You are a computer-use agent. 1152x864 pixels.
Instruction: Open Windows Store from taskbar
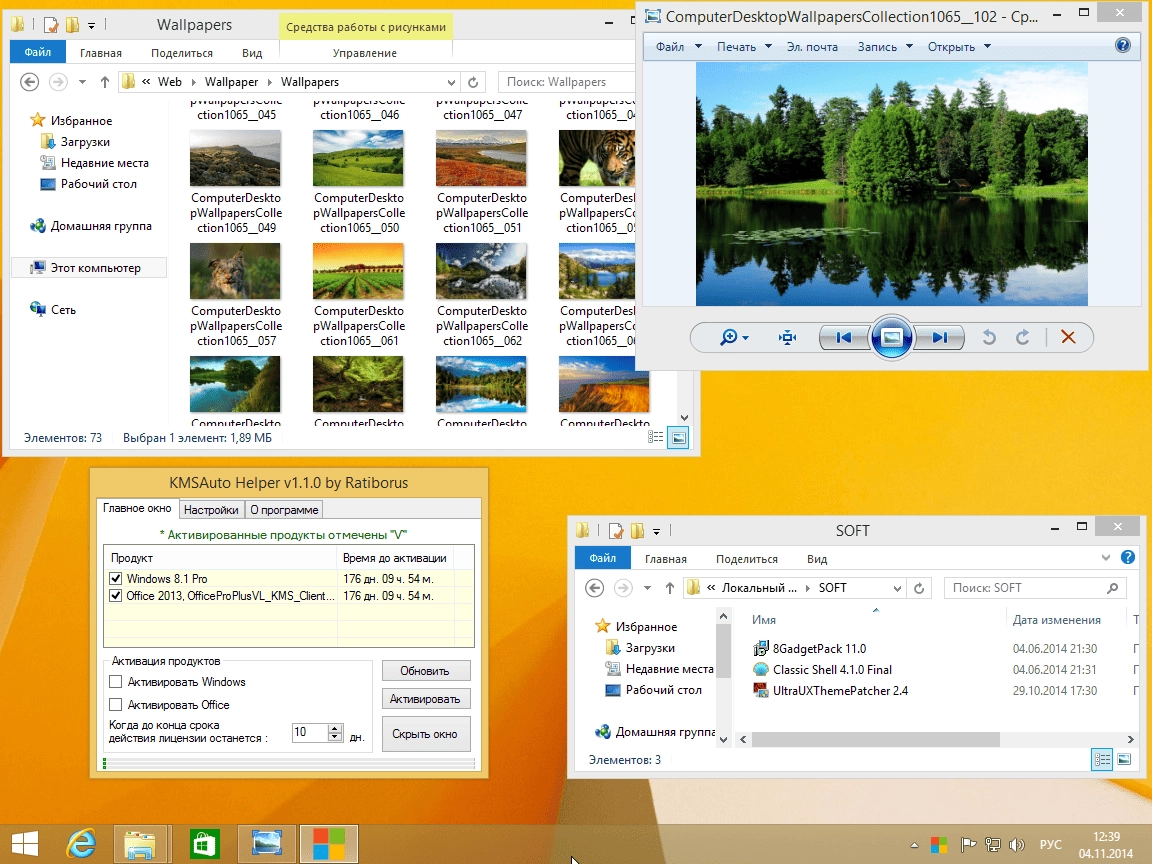(204, 843)
